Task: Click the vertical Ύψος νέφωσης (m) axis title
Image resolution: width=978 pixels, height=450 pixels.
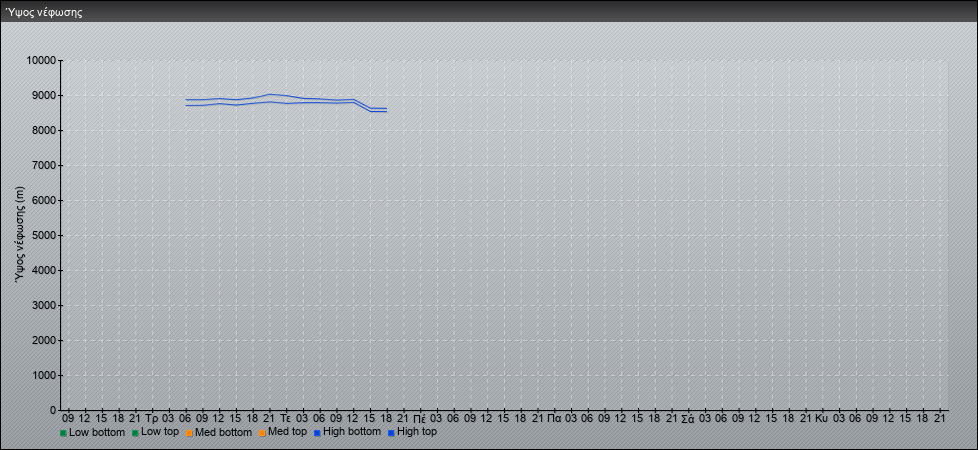Action: (20, 234)
